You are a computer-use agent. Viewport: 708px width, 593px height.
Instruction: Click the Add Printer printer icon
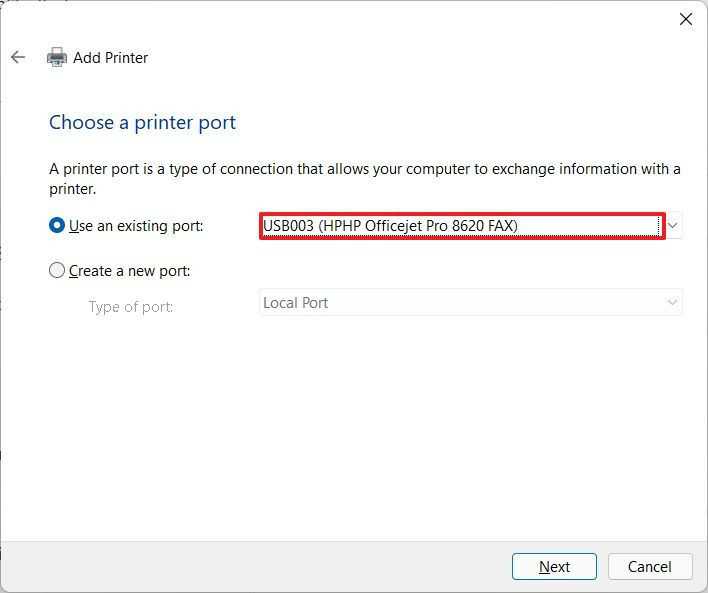click(57, 57)
